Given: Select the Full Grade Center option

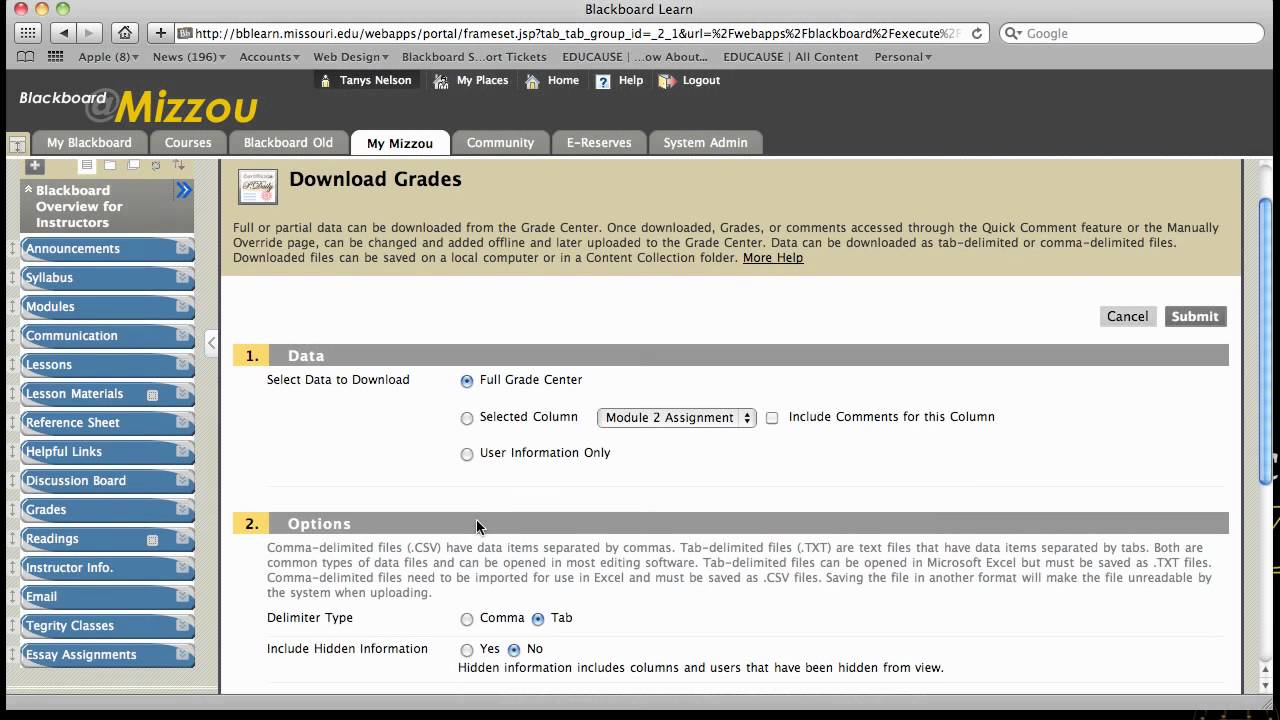Looking at the screenshot, I should point(467,381).
